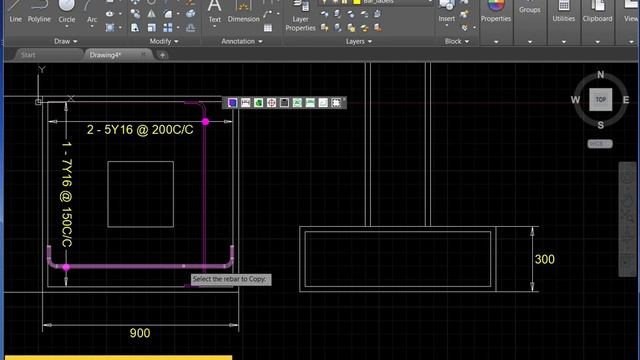Screen dimensions: 640x360
Task: Select the Polyline draw tool
Action: (x=39, y=11)
